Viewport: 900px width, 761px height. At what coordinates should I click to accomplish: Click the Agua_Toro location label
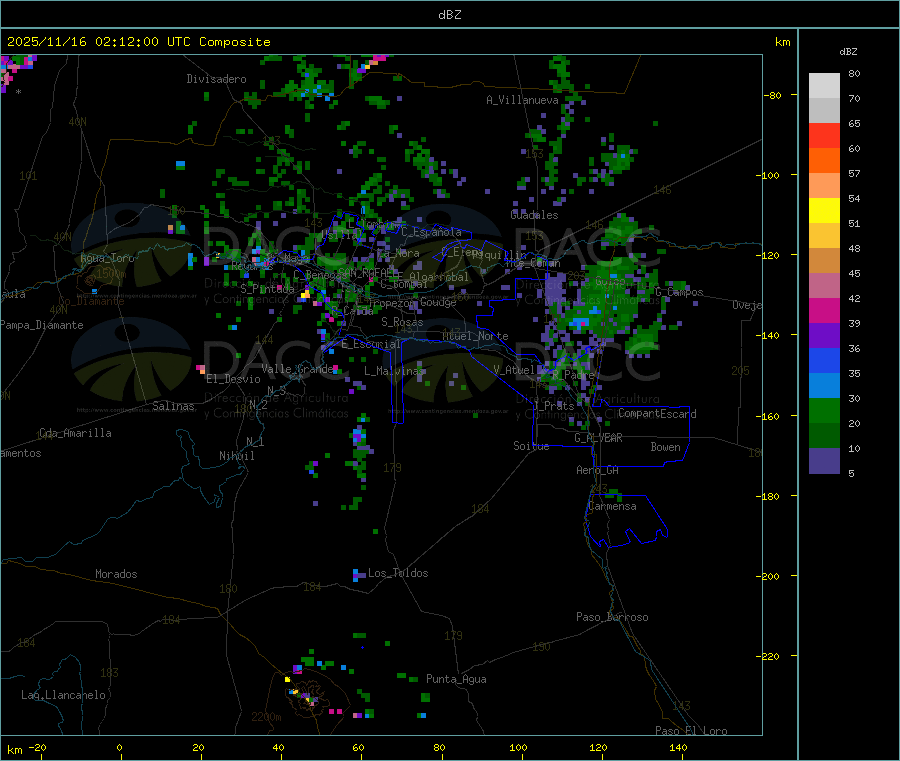click(x=107, y=258)
